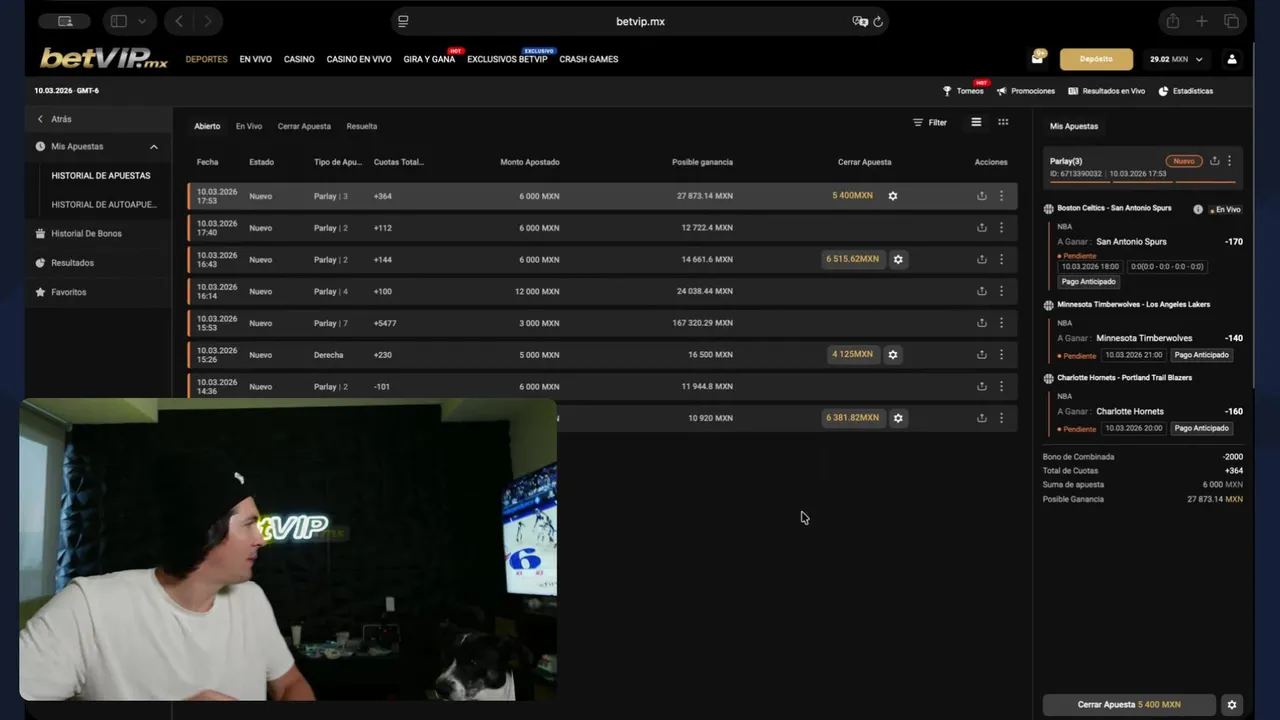
Task: Switch to list view layout icon
Action: pyautogui.click(x=976, y=122)
